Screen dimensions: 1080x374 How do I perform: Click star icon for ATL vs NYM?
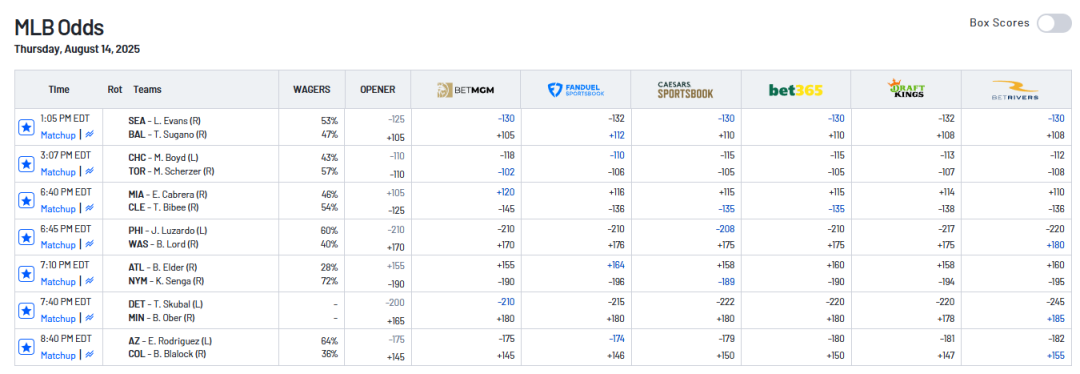[x=25, y=273]
